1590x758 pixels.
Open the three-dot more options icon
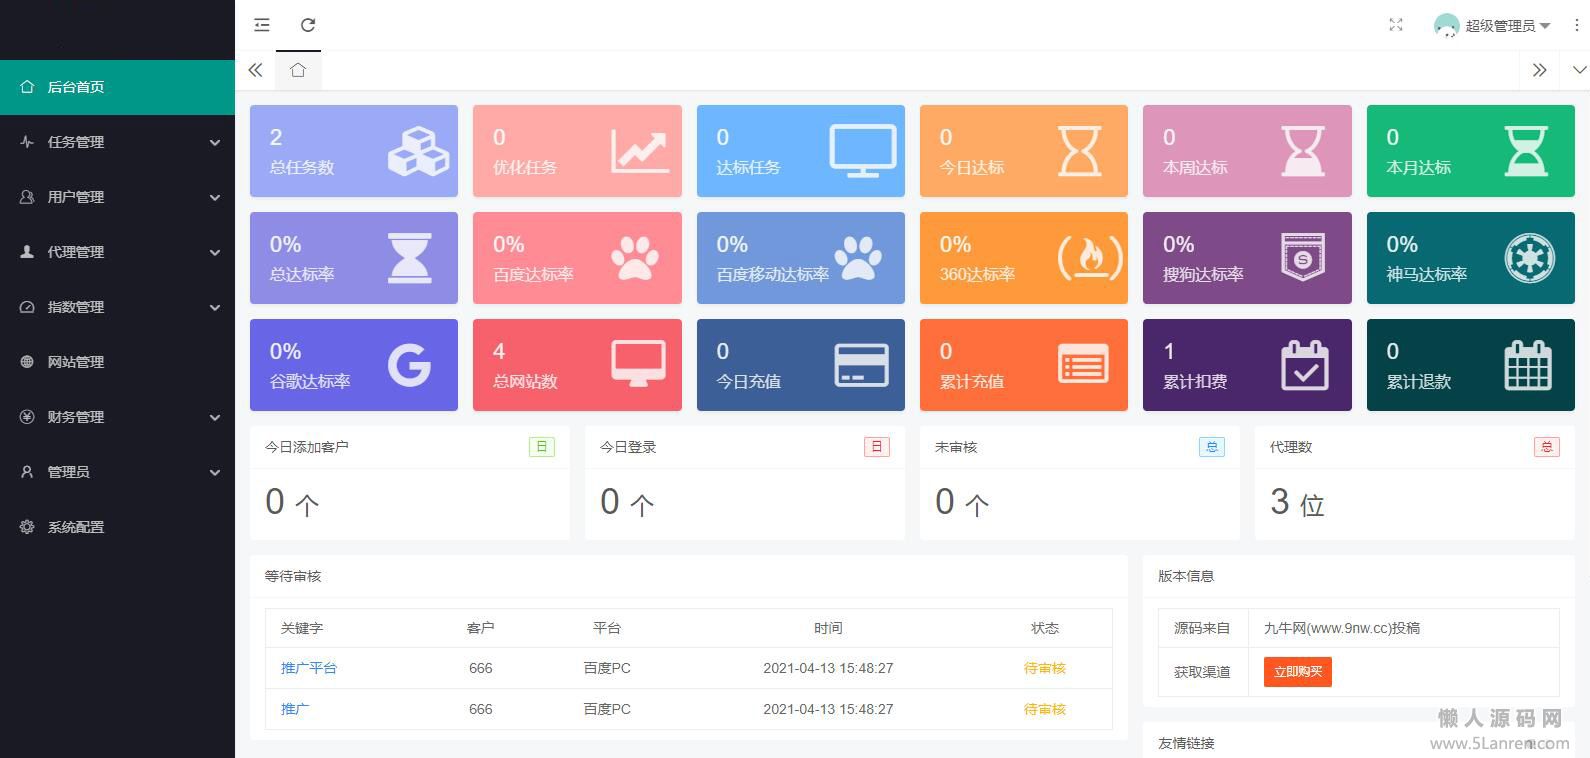click(1577, 25)
